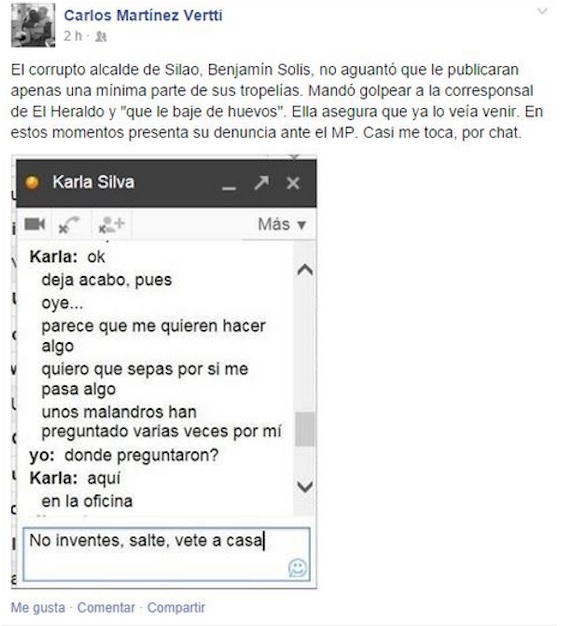The width and height of the screenshot is (570, 626).
Task: Click the phone call icon in chat
Action: tap(69, 224)
